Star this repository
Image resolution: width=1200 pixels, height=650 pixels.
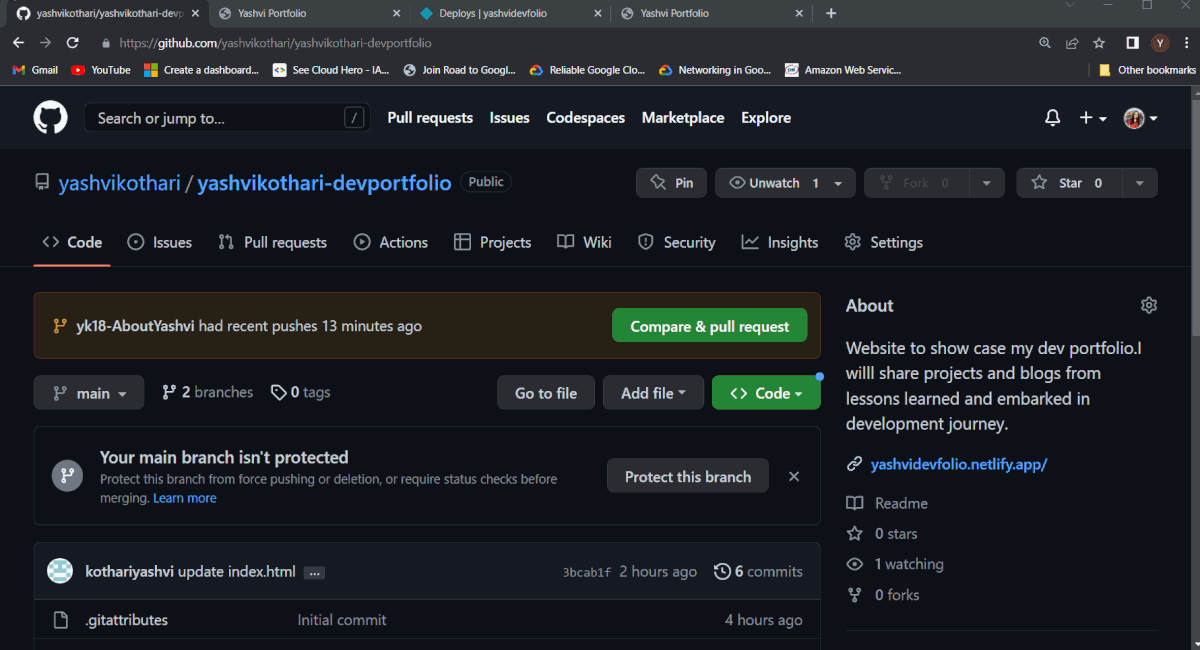pos(1070,183)
